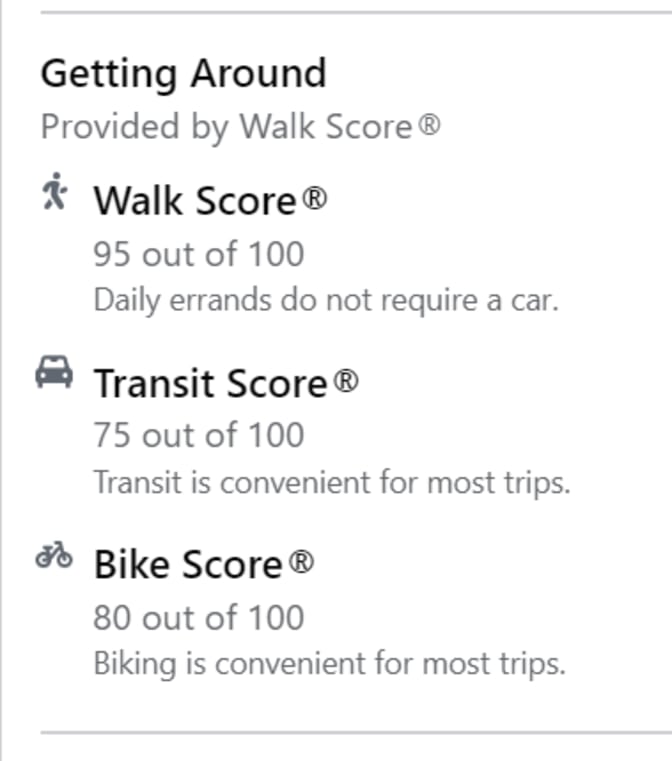Select the '95 out of 100' rating
672x761 pixels.
click(x=198, y=254)
